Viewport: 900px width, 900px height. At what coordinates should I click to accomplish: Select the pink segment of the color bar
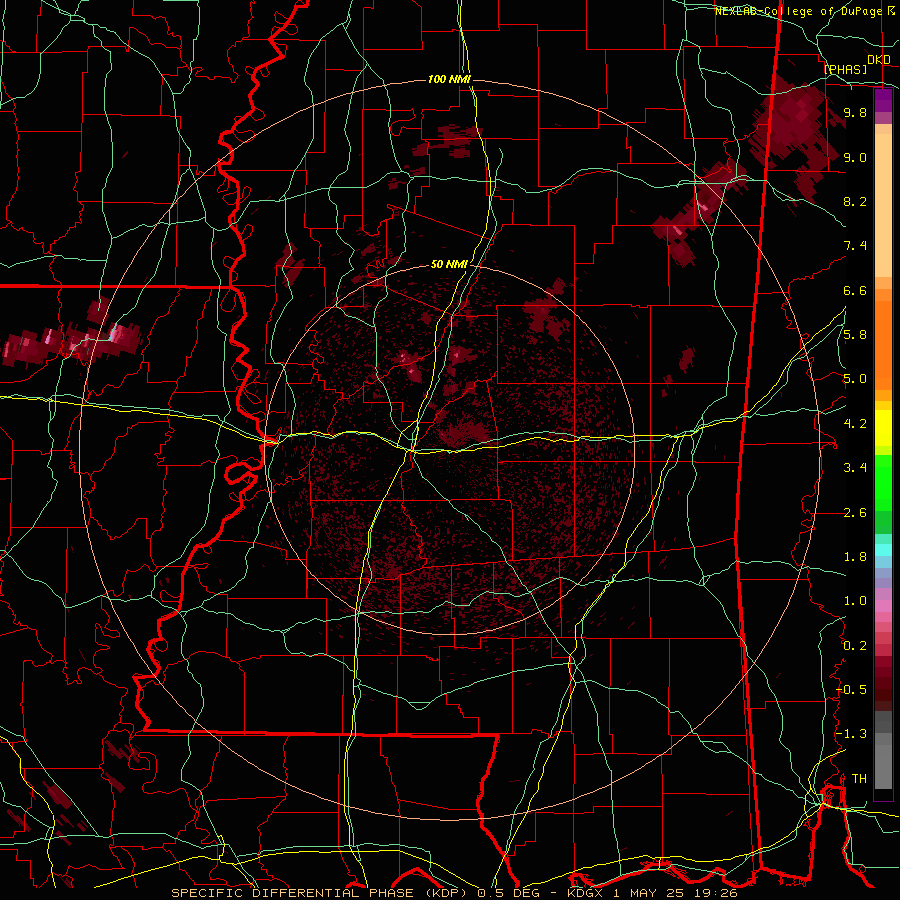[883, 606]
